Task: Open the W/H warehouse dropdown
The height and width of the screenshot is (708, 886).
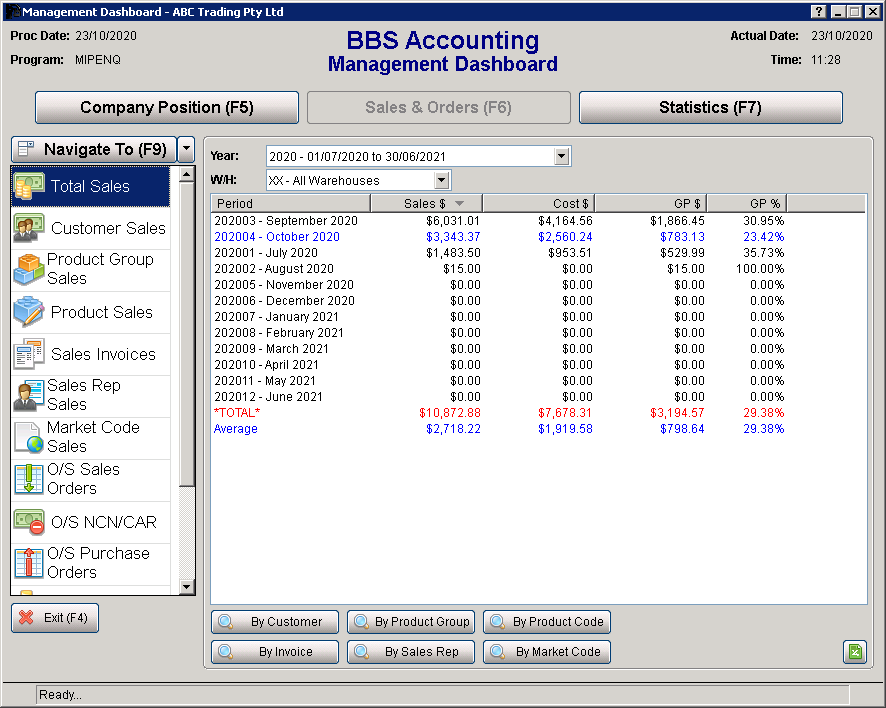Action: pyautogui.click(x=442, y=180)
